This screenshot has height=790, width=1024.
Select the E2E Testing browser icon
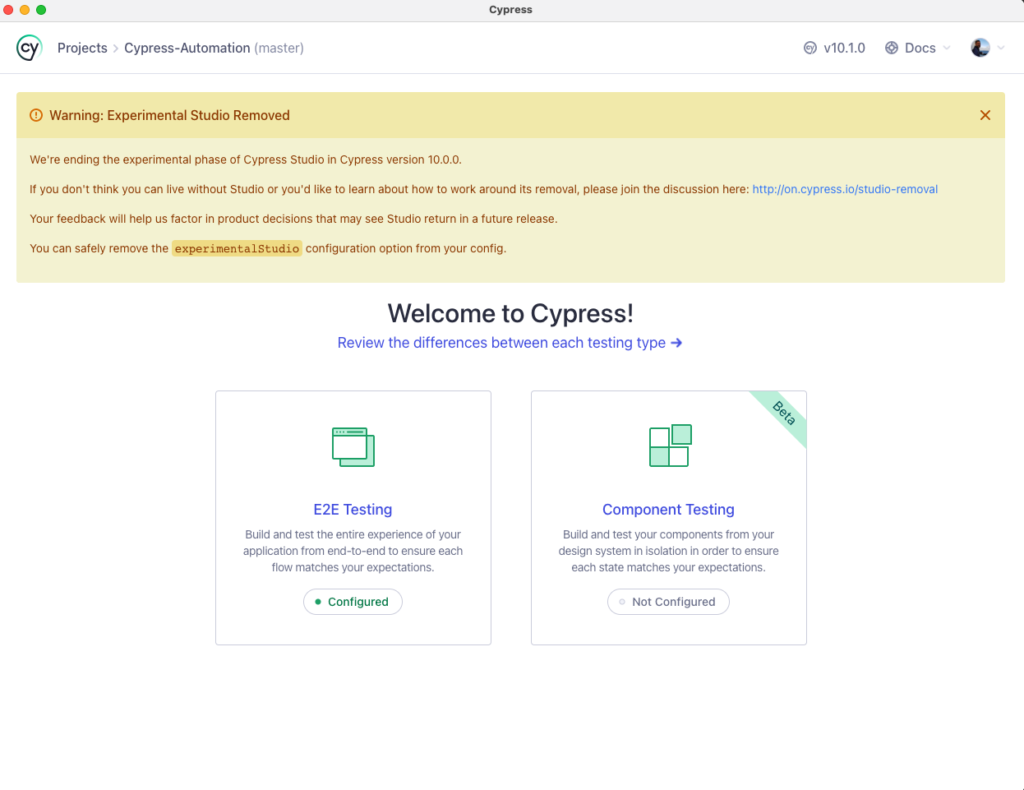tap(352, 446)
